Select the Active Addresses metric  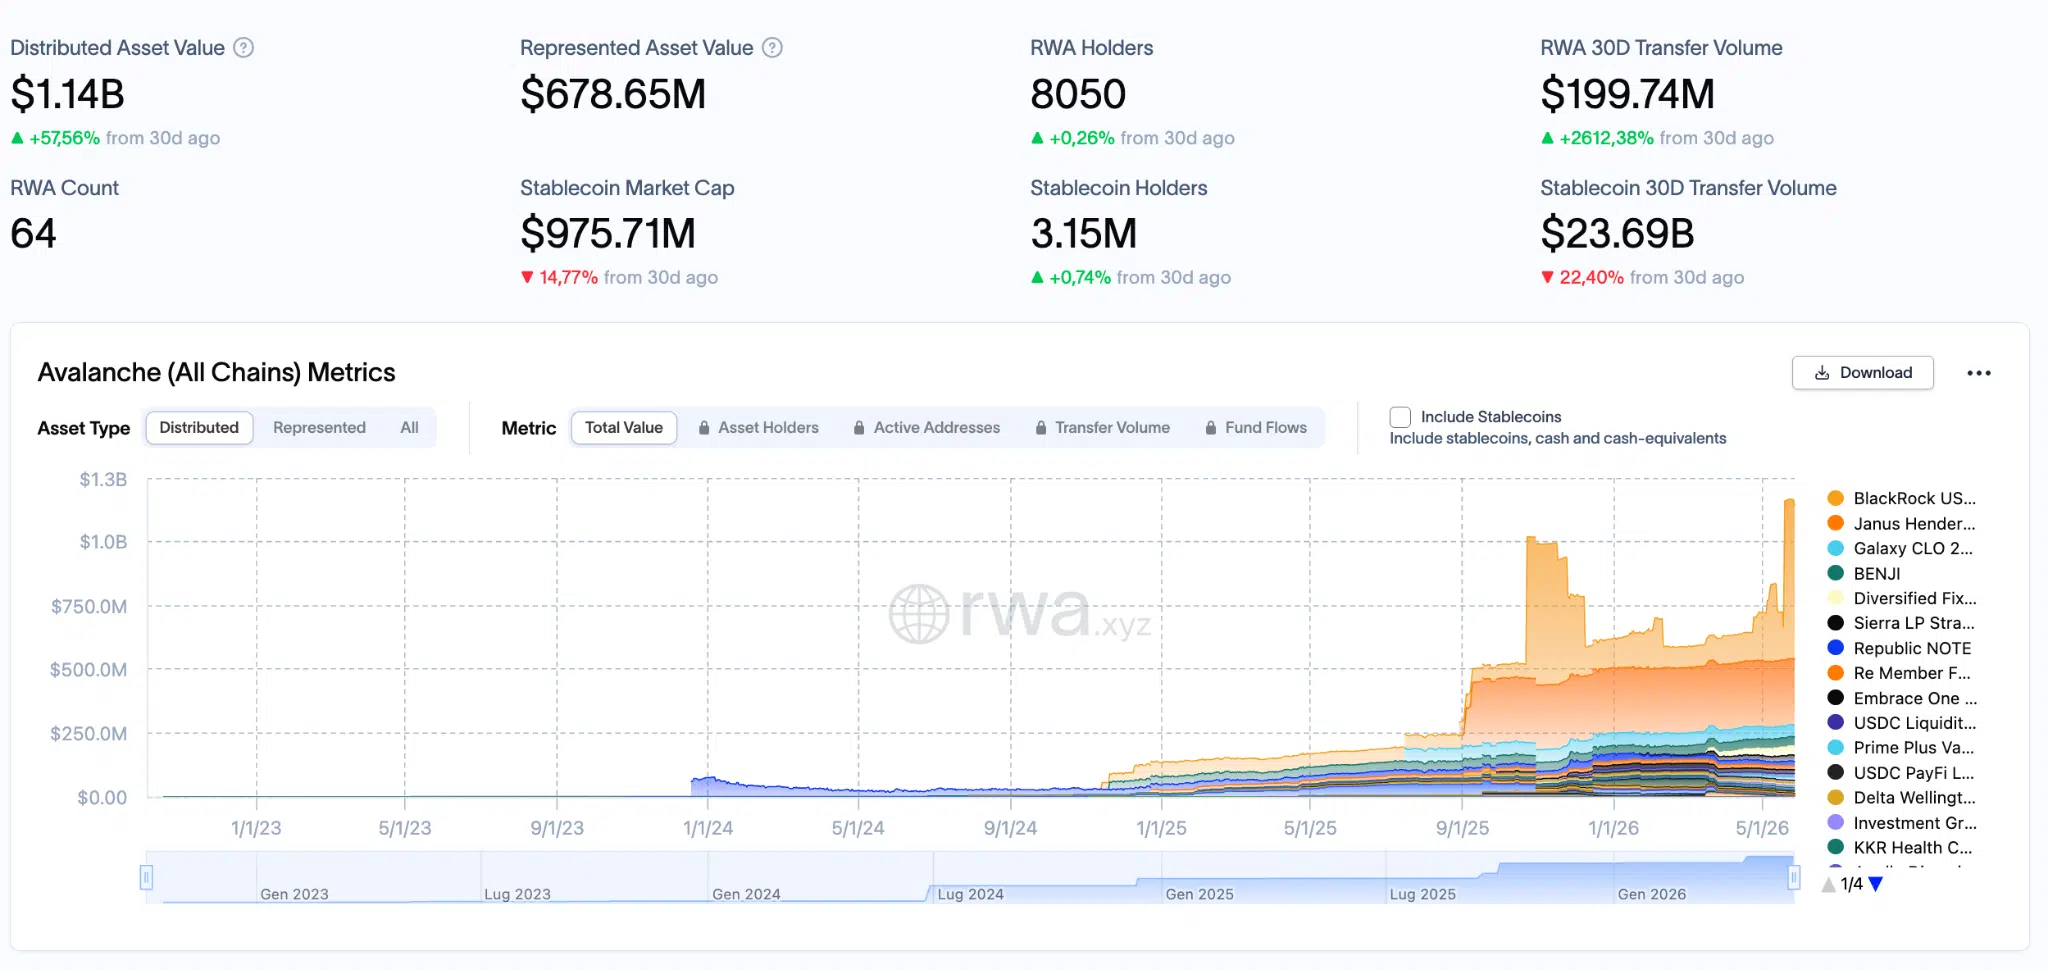(926, 428)
